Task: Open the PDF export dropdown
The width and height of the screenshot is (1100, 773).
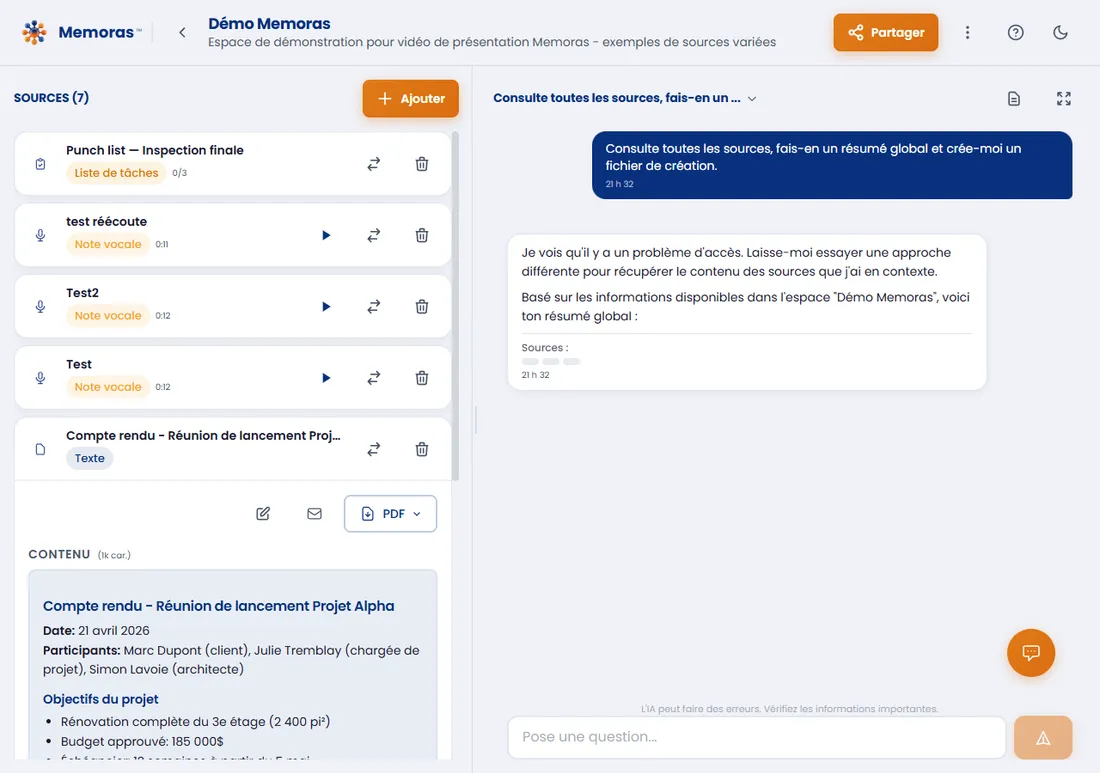Action: pyautogui.click(x=390, y=513)
